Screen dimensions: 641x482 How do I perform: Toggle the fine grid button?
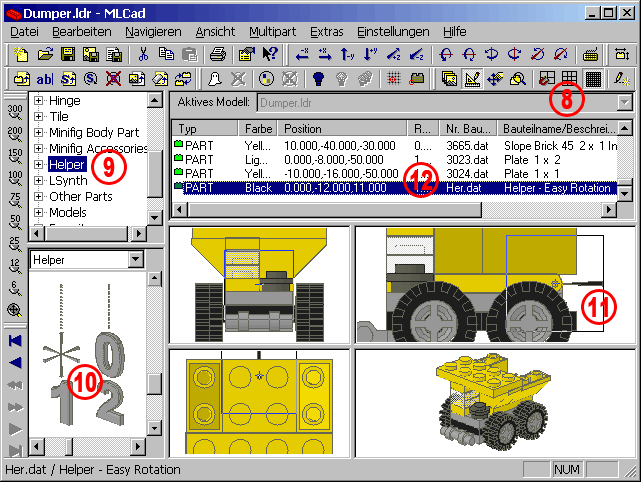click(x=593, y=78)
